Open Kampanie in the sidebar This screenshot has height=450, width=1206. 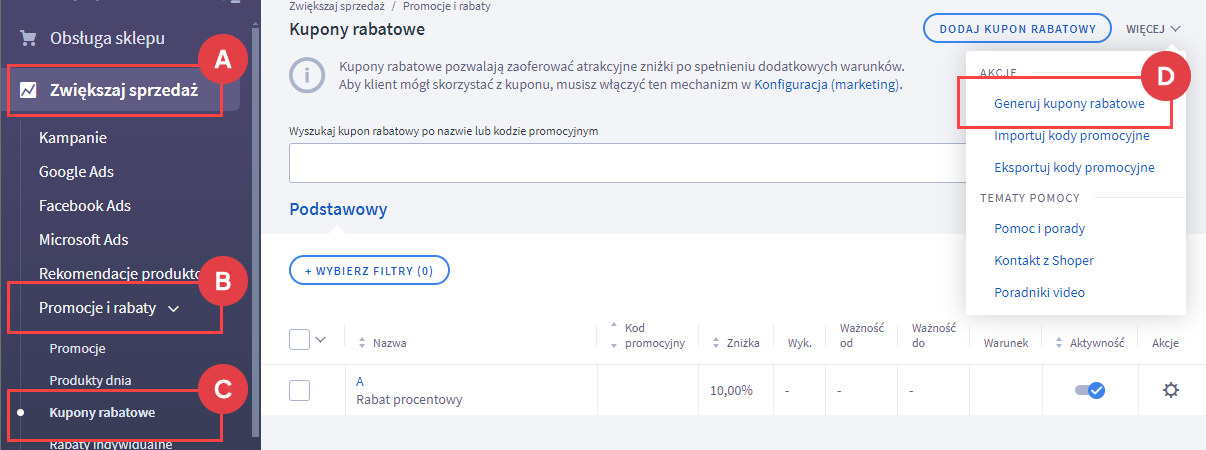click(73, 138)
